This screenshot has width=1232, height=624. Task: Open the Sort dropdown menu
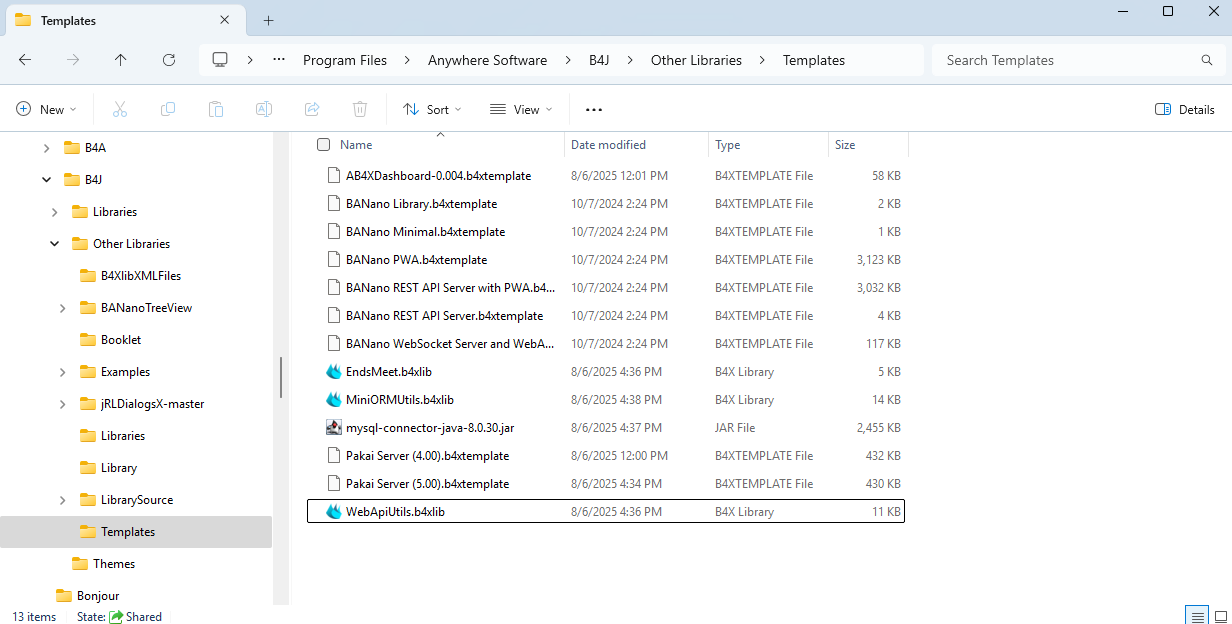[432, 109]
